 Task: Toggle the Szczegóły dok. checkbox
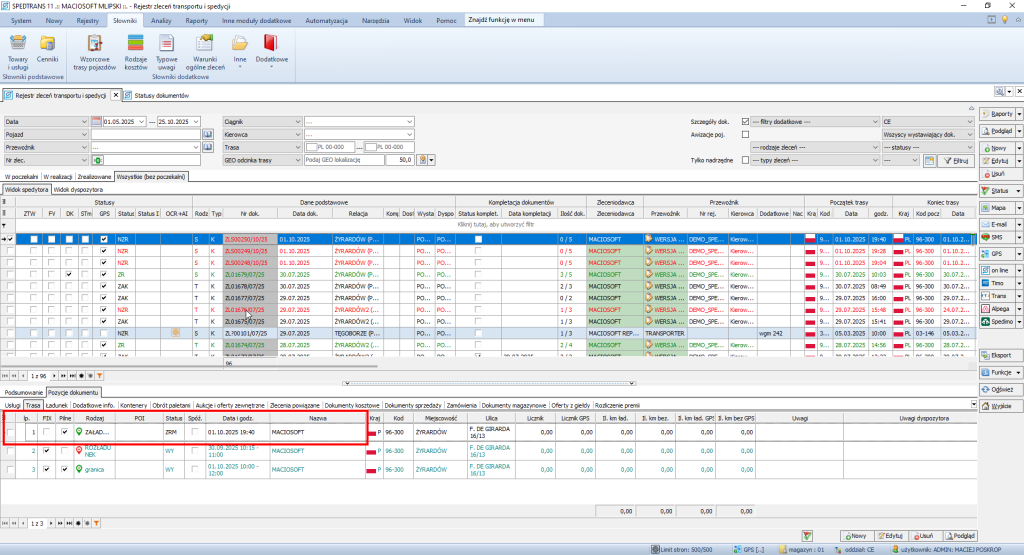tap(745, 121)
